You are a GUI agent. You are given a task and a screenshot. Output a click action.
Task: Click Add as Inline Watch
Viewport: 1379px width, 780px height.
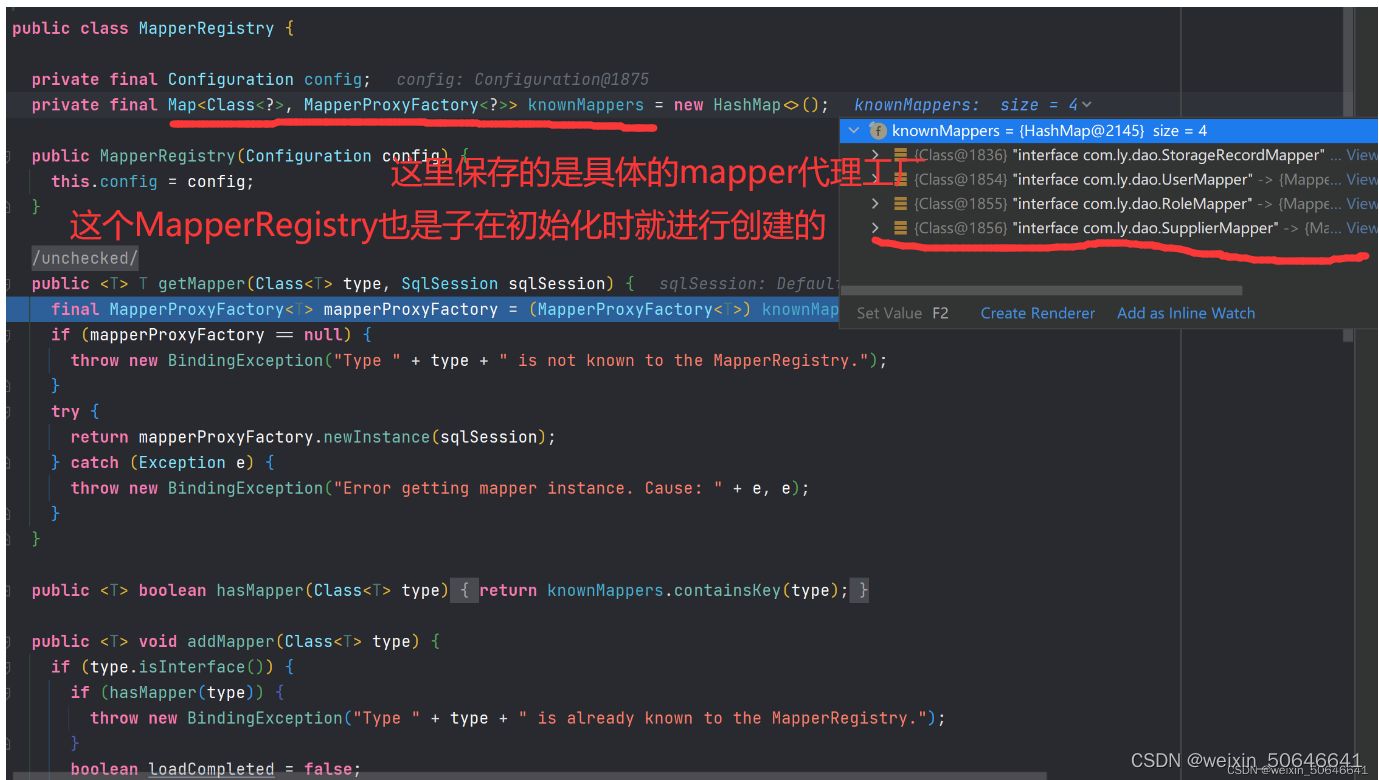coord(1185,312)
